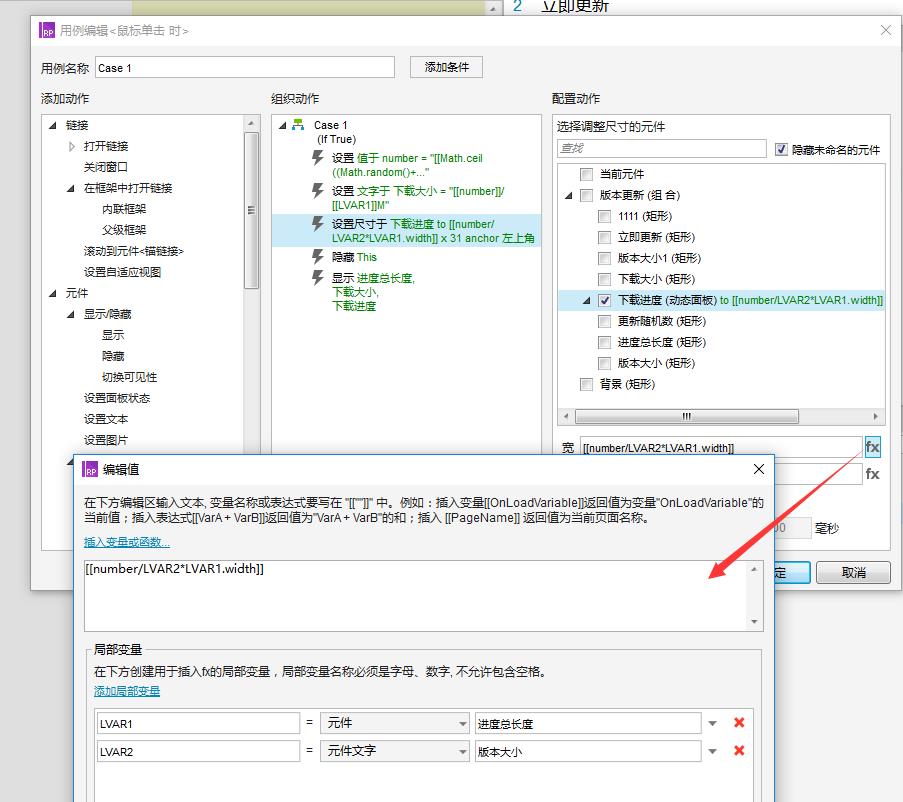Open the 进度总长度 target dropdown arrow

click(x=712, y=723)
